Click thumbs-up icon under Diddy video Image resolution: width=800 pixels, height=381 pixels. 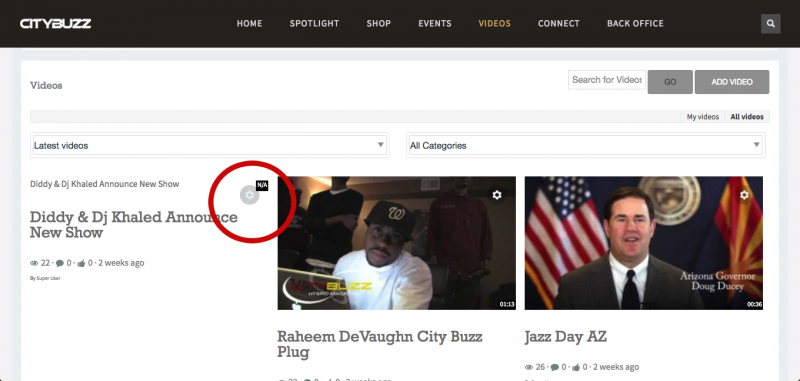point(81,263)
